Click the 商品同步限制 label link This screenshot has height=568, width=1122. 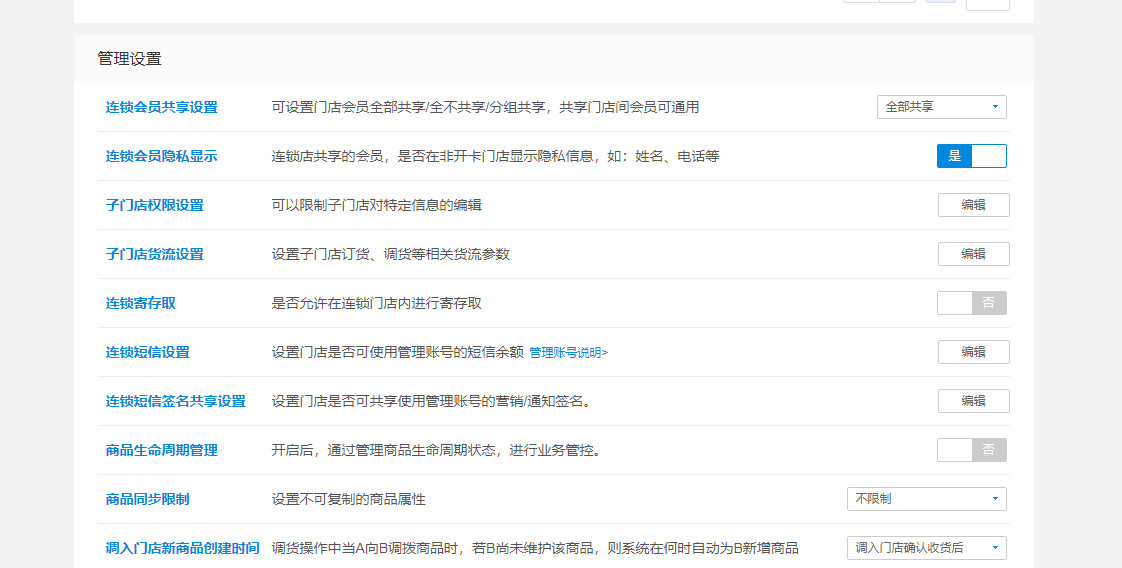pos(147,499)
